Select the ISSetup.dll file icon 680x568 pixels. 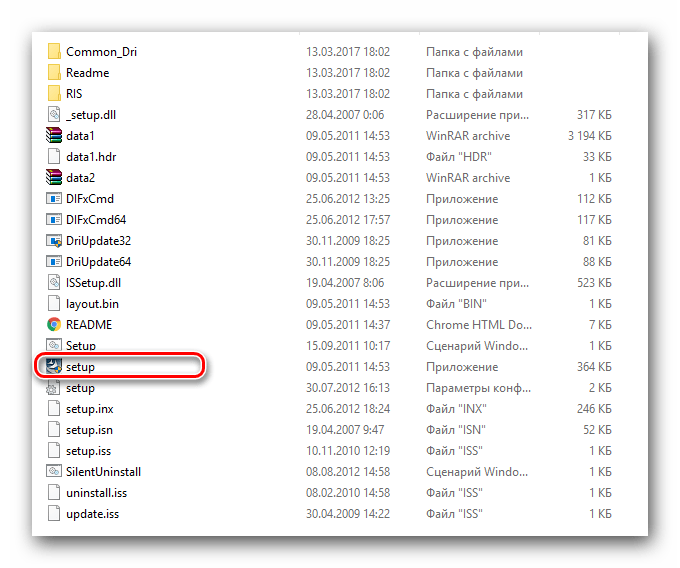coord(54,283)
